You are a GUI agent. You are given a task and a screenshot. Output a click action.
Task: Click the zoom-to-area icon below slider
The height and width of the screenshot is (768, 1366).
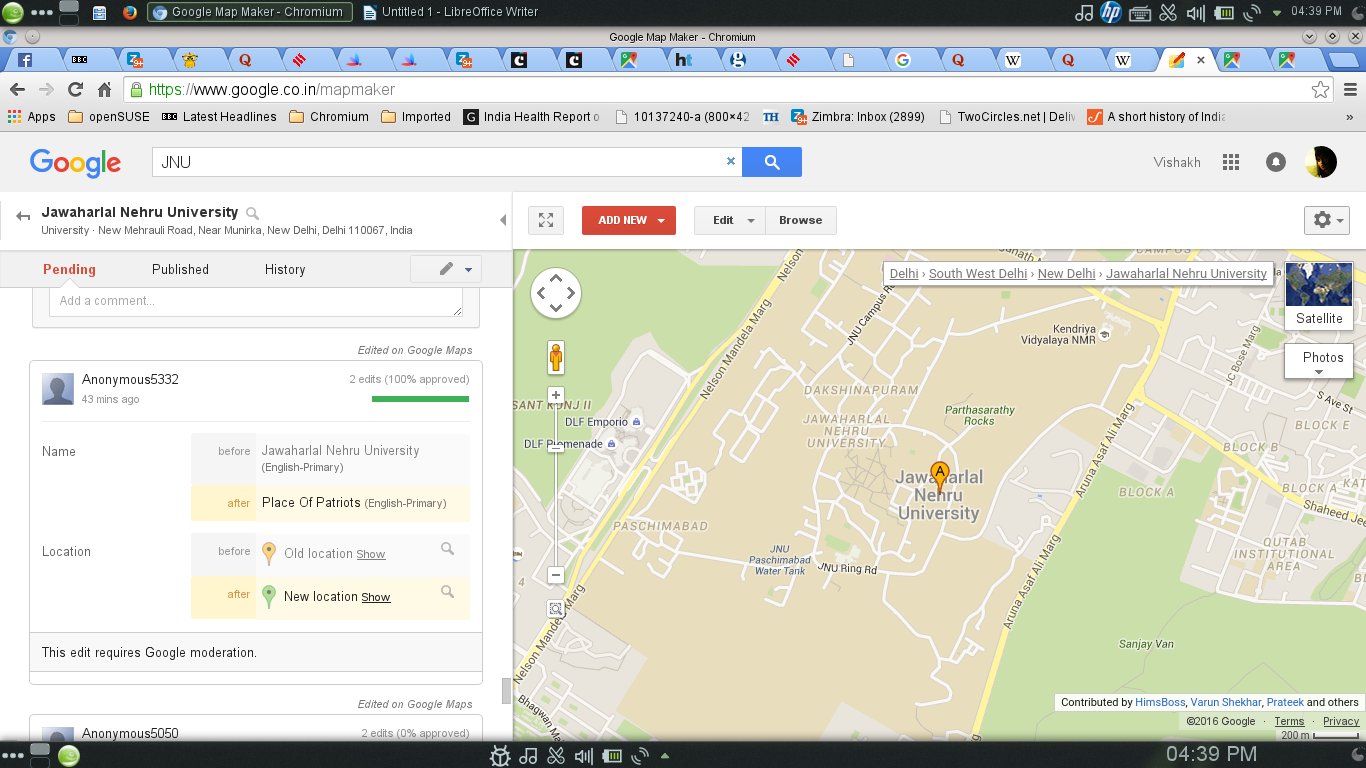point(556,608)
